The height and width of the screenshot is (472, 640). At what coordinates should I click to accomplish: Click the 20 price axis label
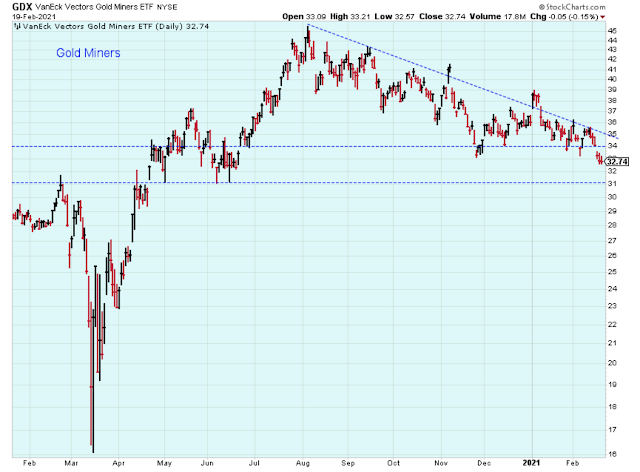point(612,363)
